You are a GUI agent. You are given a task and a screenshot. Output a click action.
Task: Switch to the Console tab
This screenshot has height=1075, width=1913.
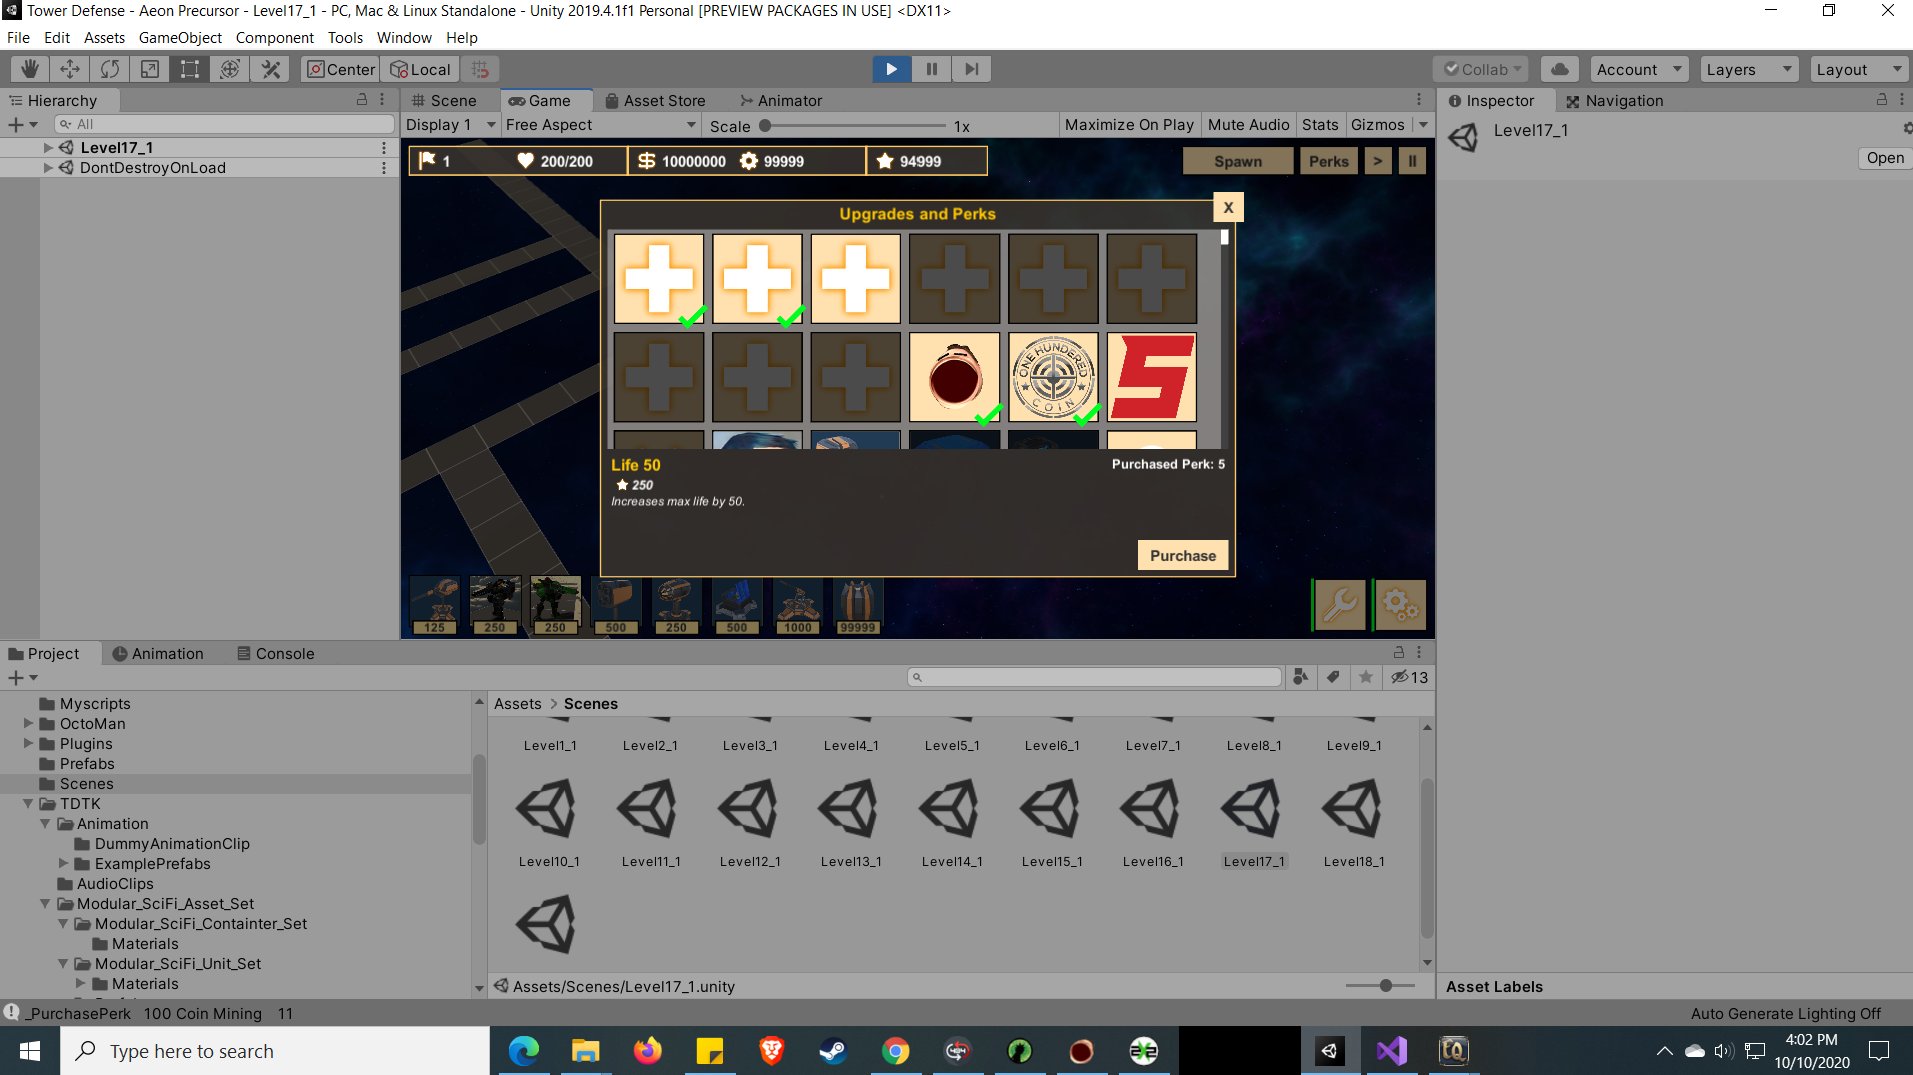click(x=276, y=653)
